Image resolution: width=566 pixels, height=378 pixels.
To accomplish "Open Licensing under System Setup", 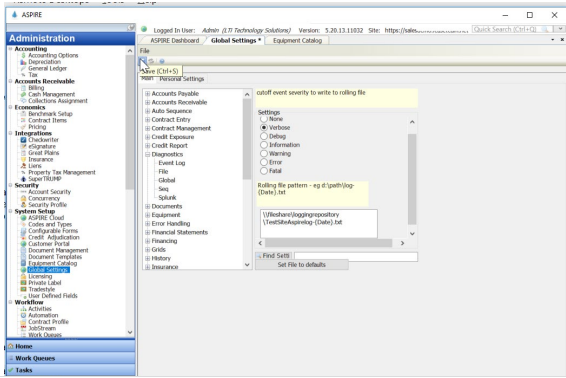I will click(40, 276).
